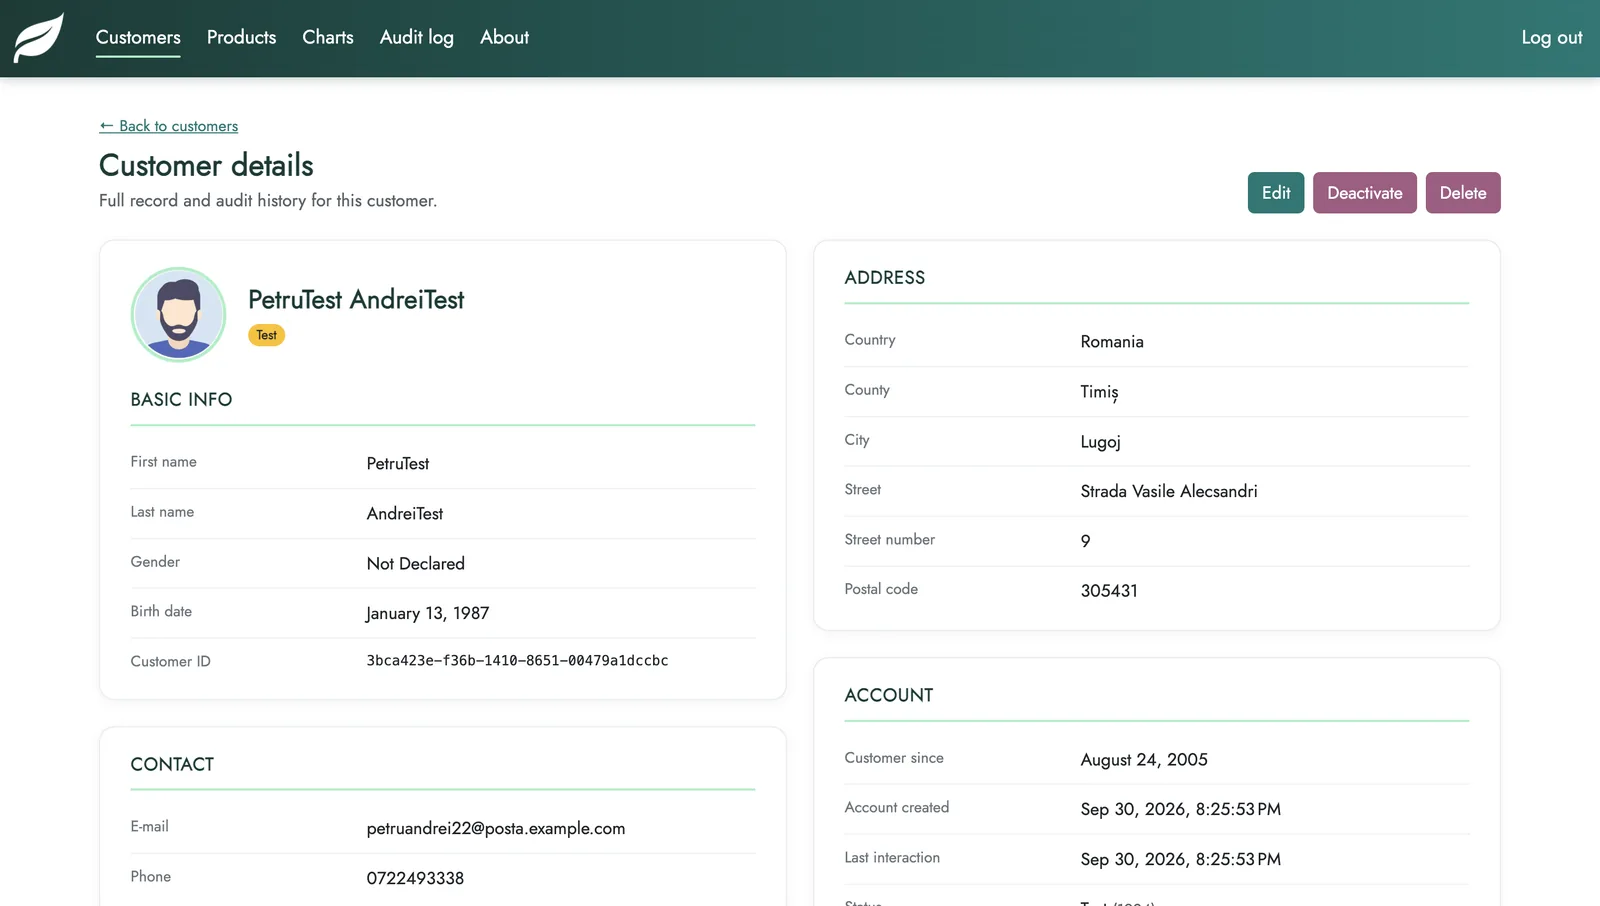This screenshot has height=906, width=1600.
Task: Click the Last interaction timestamp value
Action: (x=1180, y=859)
